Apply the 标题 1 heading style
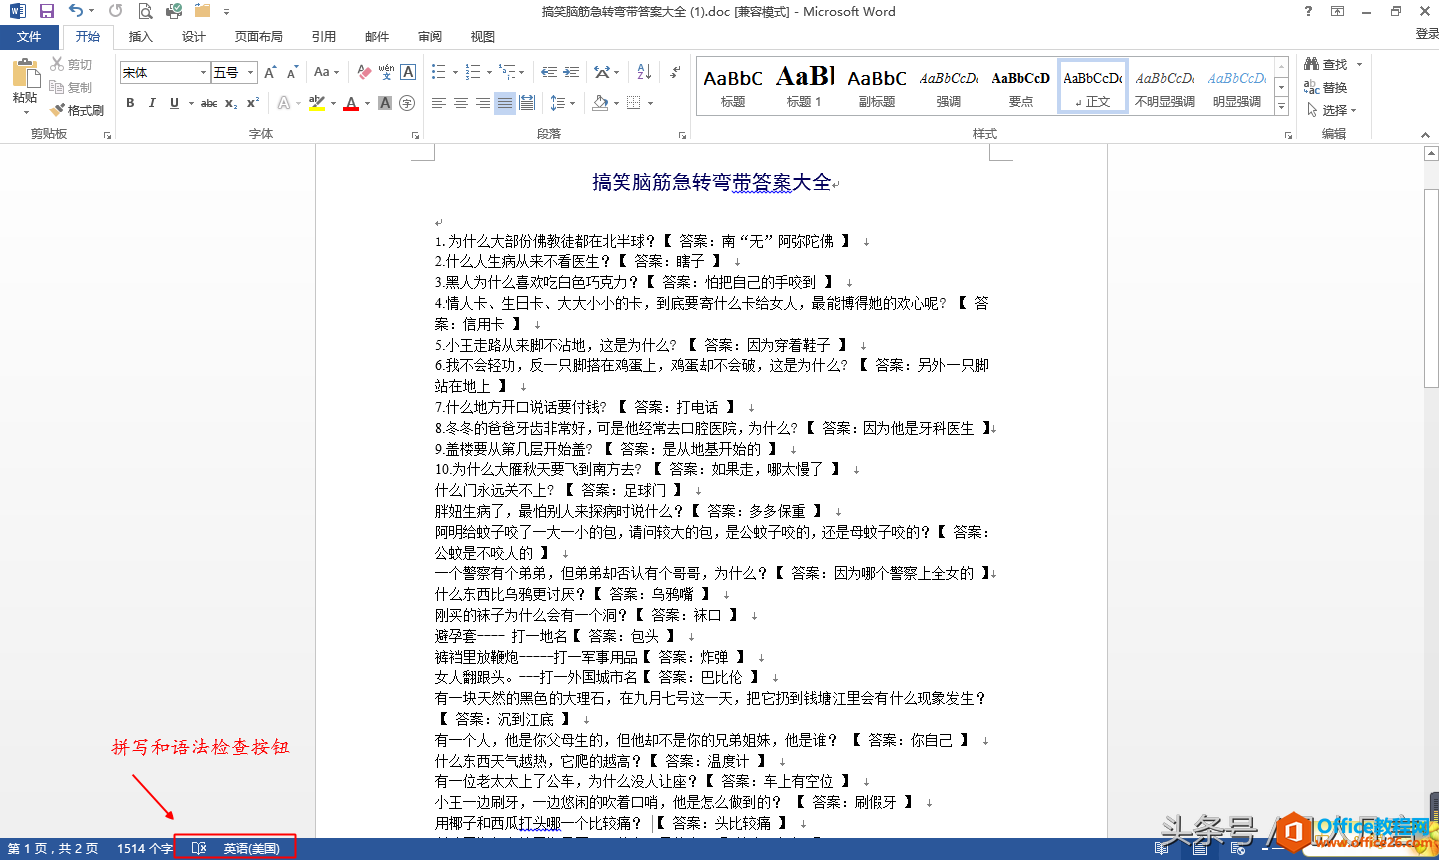 coord(805,86)
